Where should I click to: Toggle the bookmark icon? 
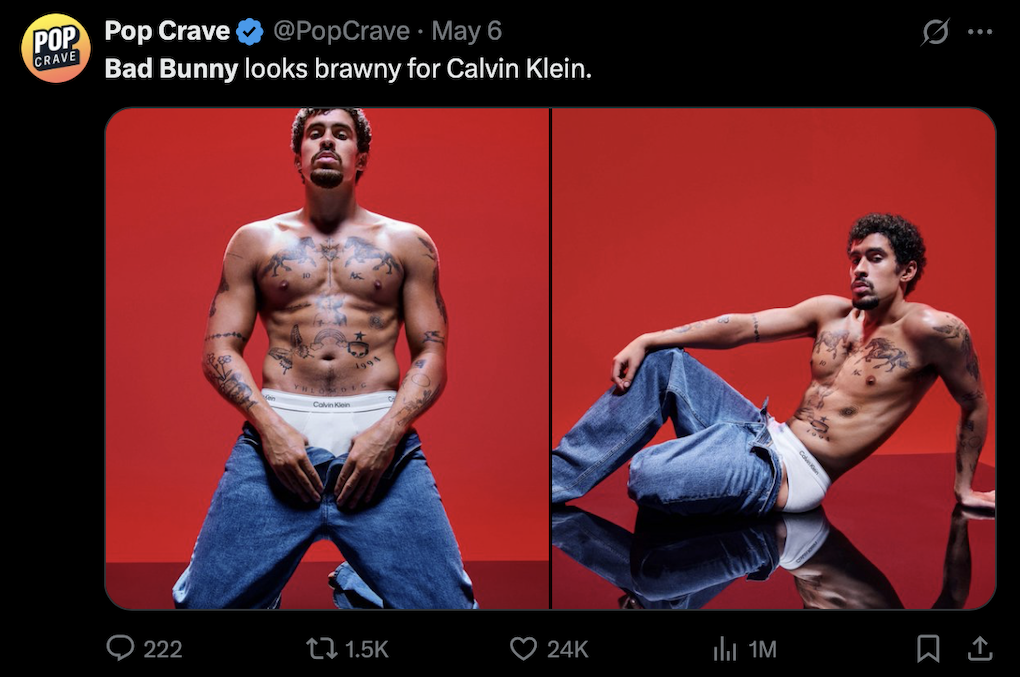coord(928,649)
